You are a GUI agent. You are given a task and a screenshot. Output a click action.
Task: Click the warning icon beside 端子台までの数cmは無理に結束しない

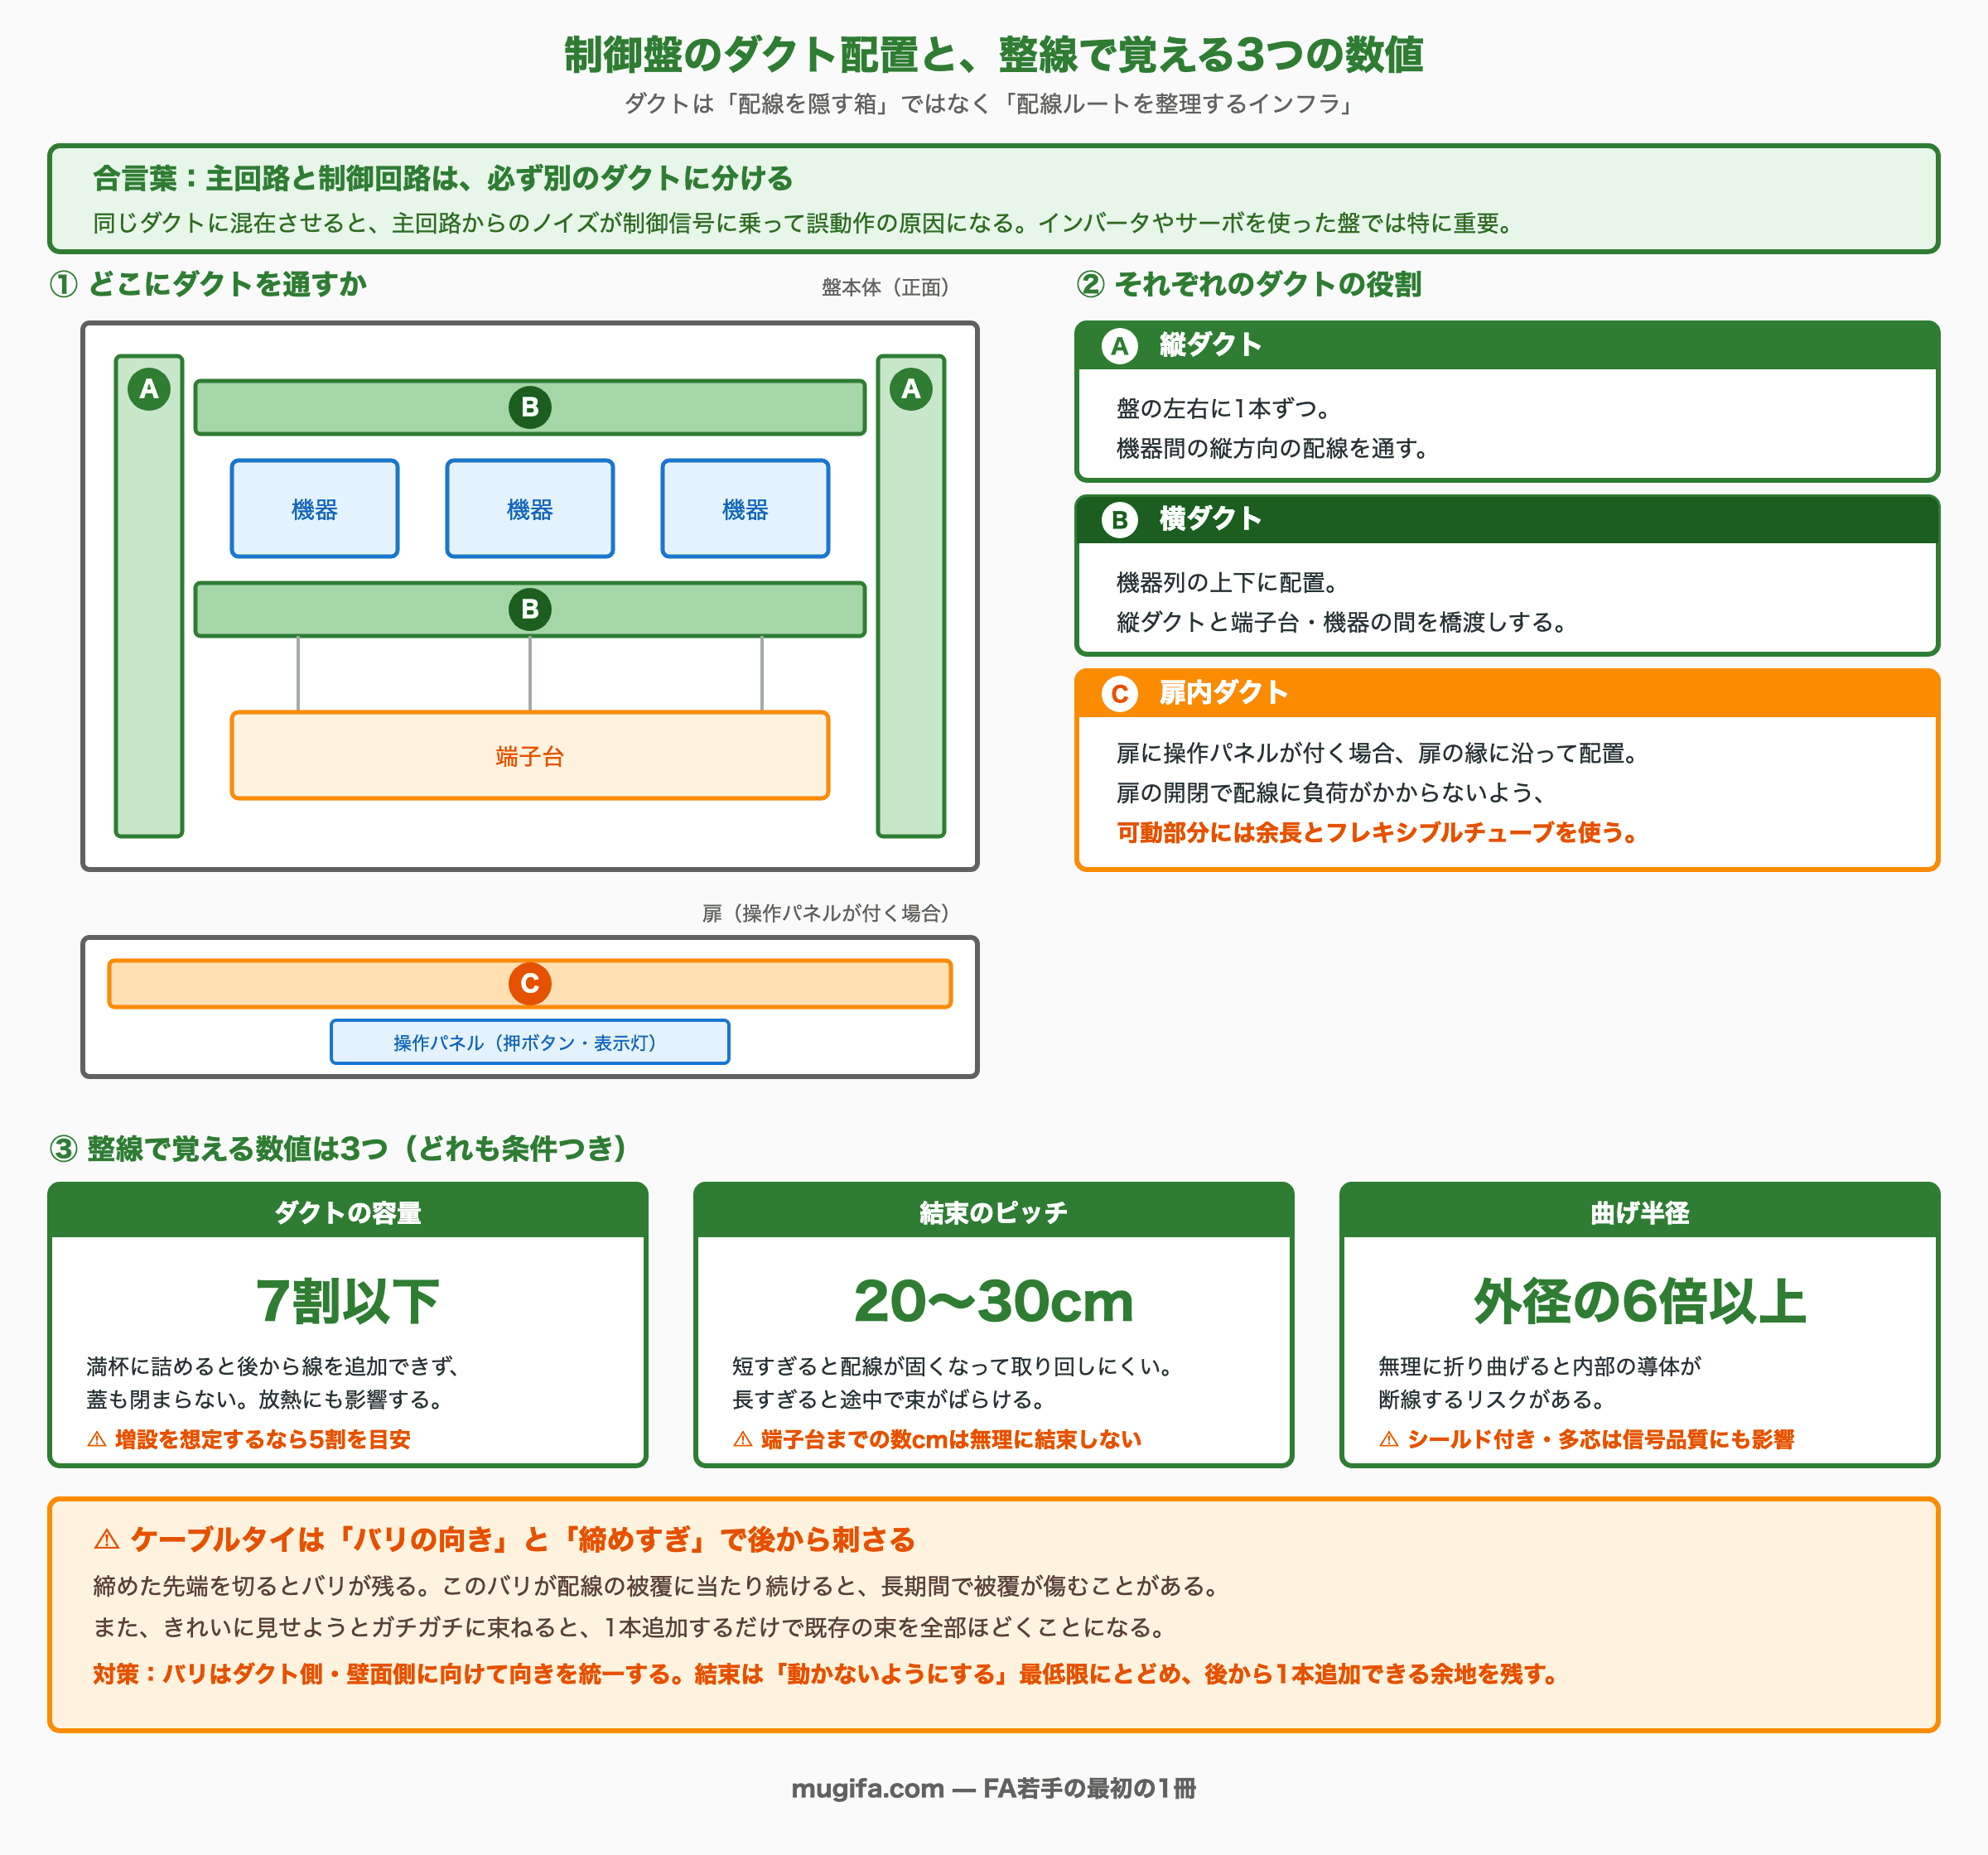(743, 1440)
